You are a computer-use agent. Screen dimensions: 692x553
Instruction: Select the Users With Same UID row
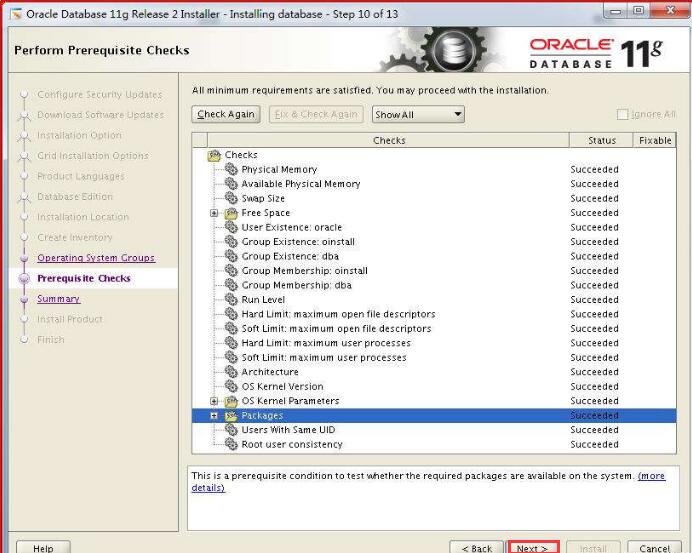(434, 430)
